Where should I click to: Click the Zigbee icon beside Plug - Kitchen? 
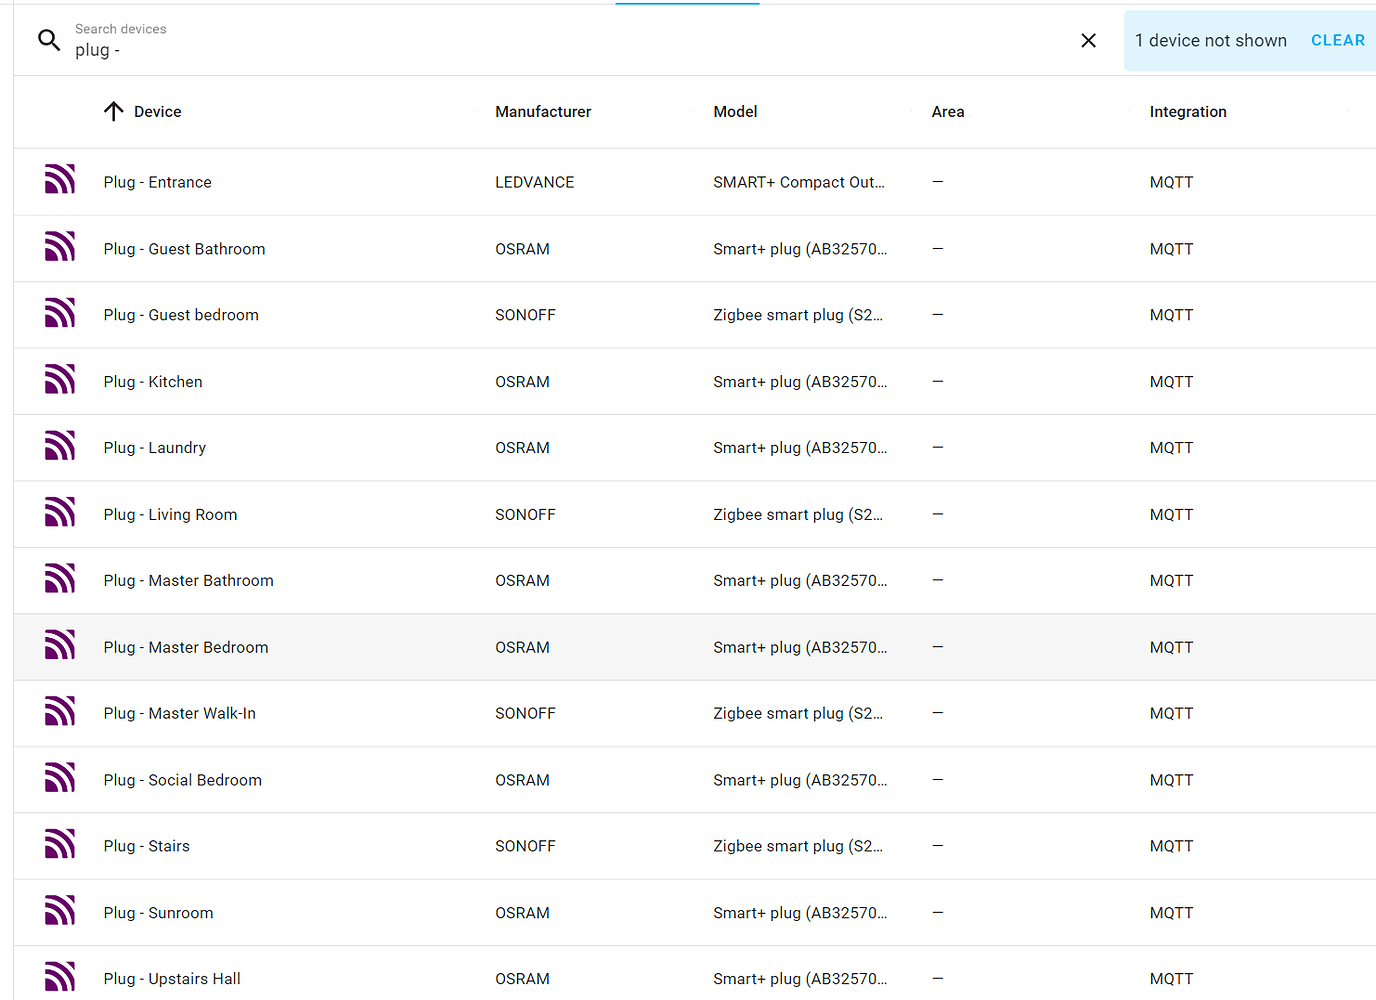tap(59, 380)
